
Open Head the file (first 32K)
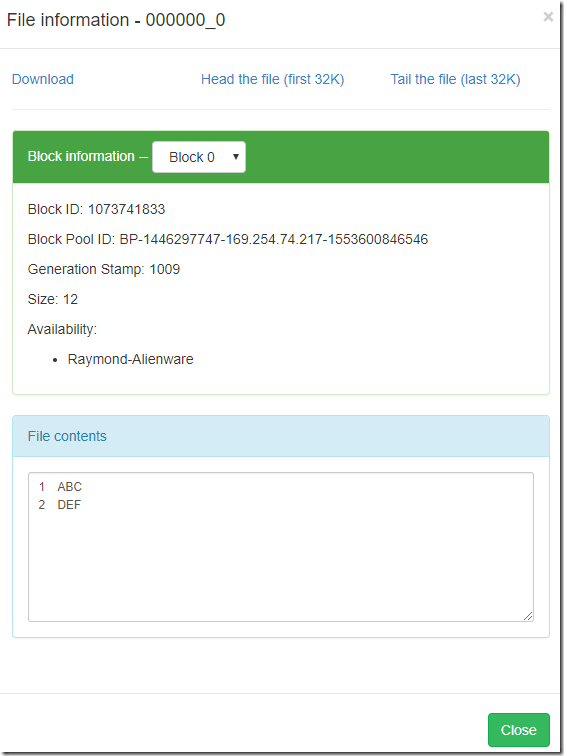[272, 79]
